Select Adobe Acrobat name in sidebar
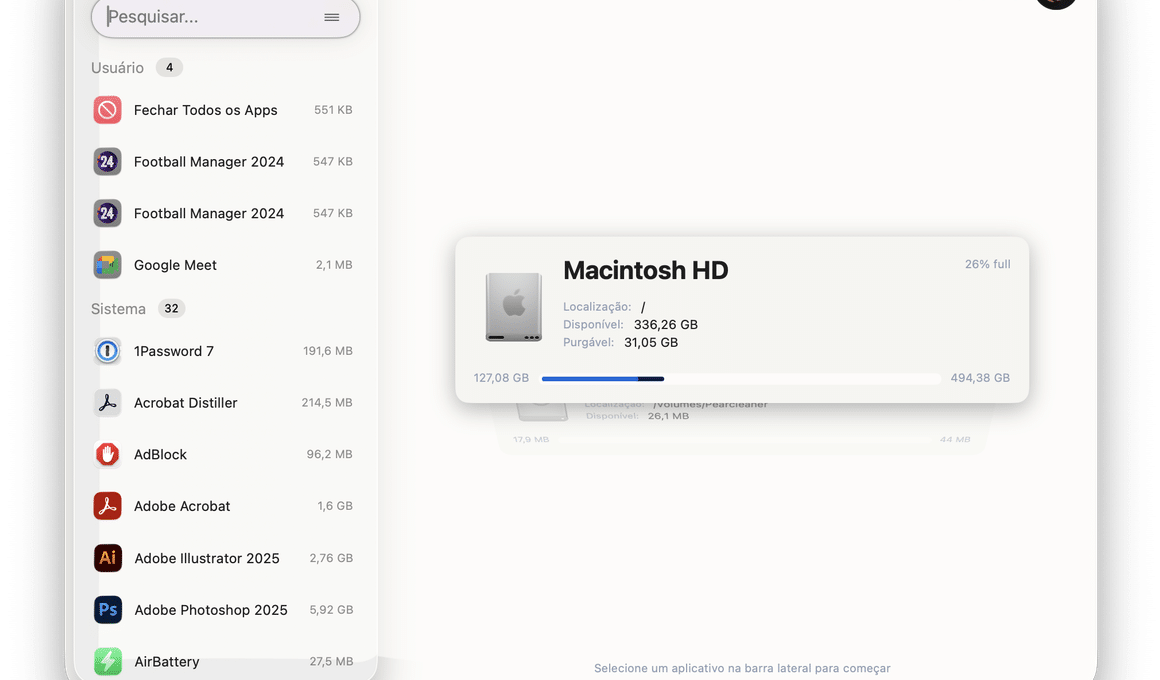The image size is (1160, 680). point(182,506)
